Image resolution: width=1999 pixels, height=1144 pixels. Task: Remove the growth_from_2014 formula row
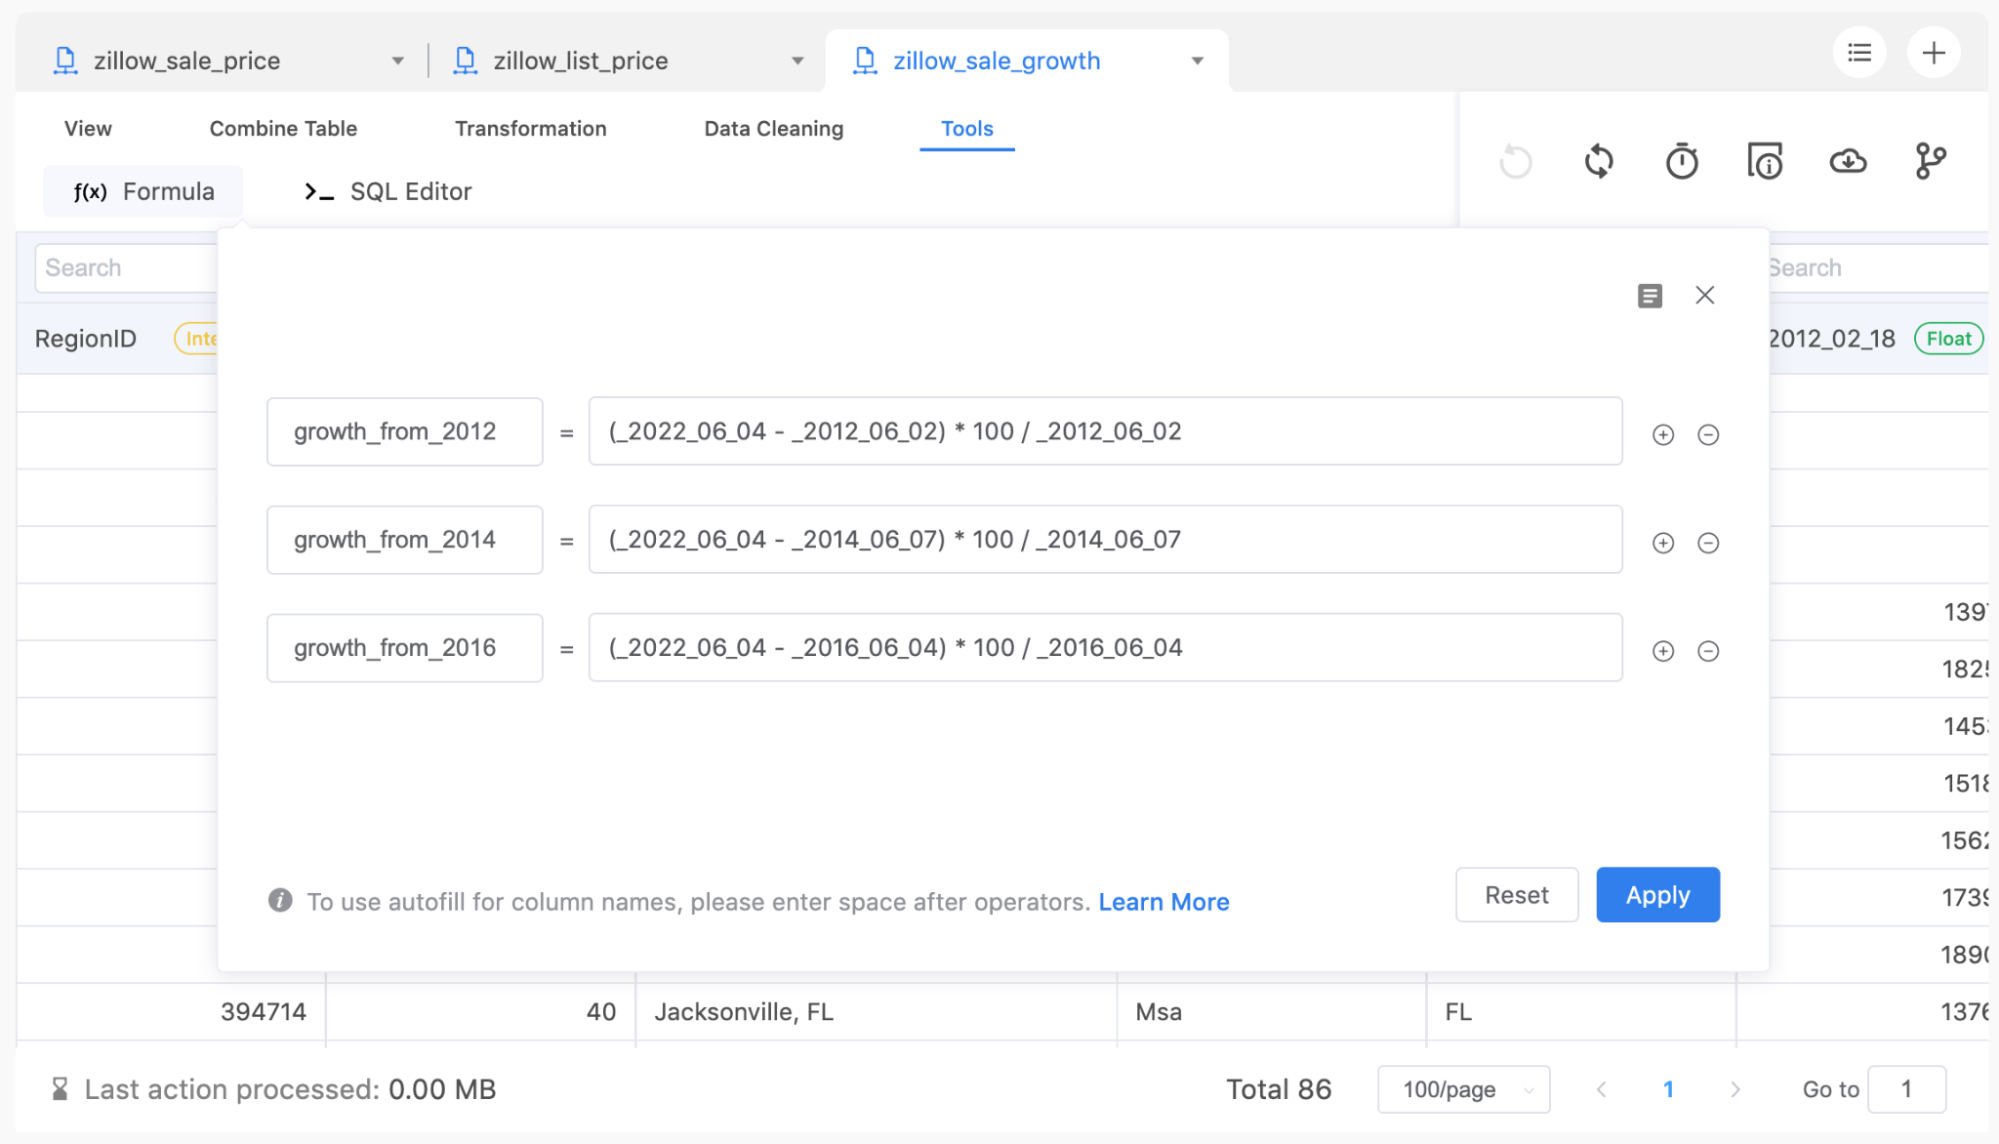click(1708, 543)
